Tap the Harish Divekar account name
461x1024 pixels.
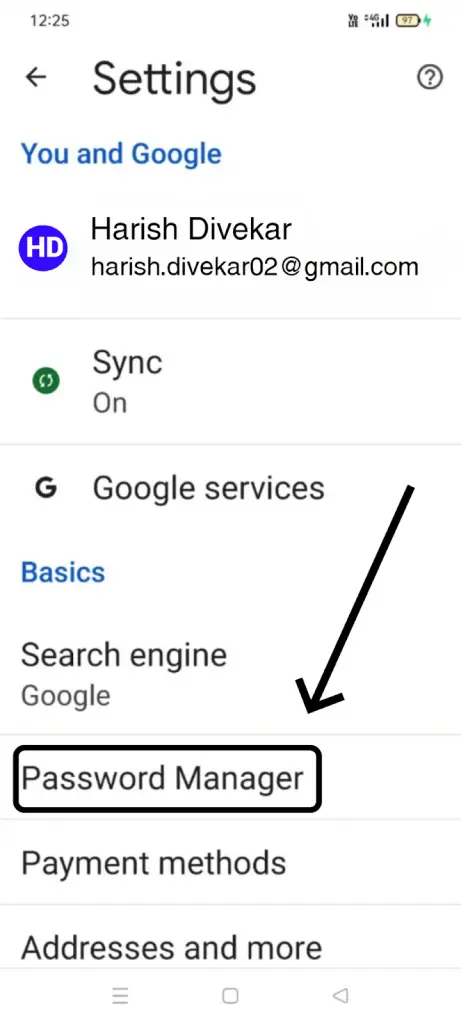coord(191,229)
